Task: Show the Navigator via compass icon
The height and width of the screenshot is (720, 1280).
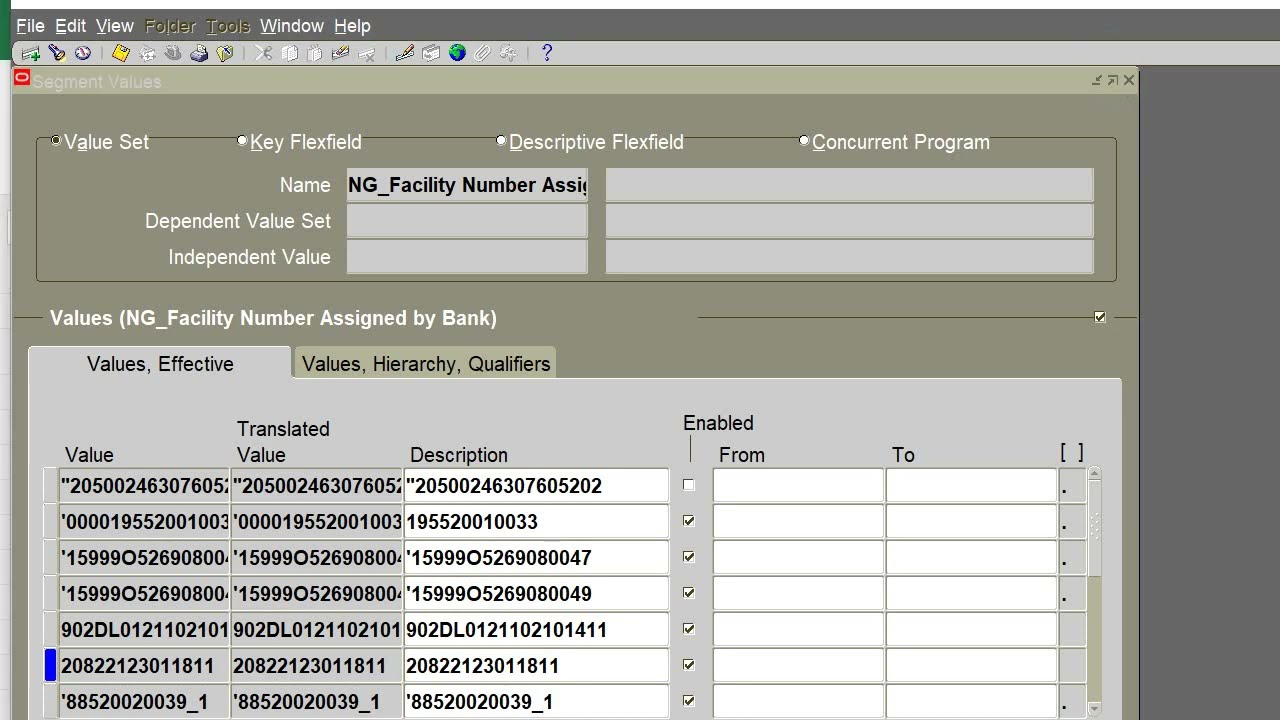Action: click(83, 53)
